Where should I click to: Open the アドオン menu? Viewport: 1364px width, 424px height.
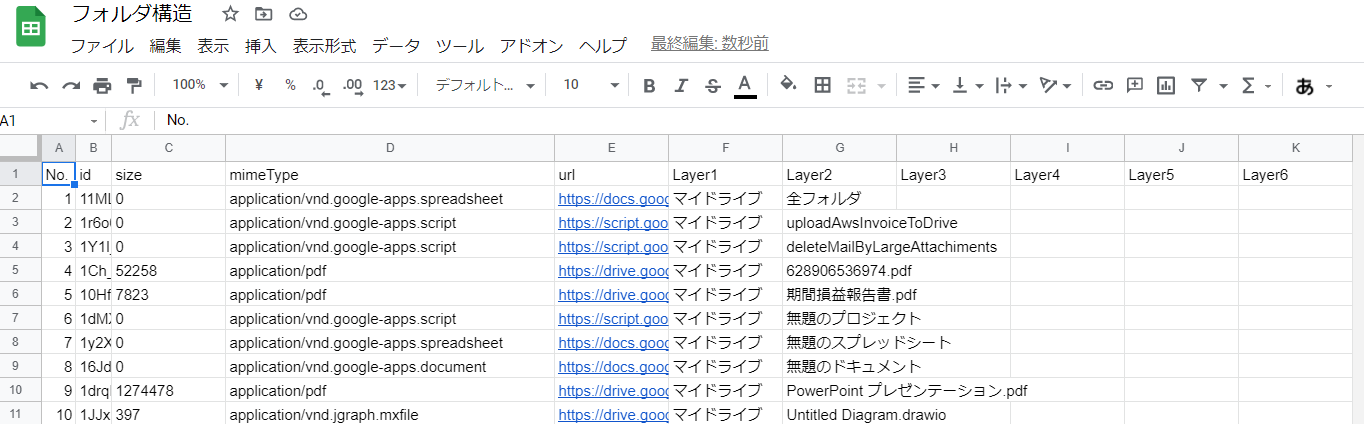[x=532, y=45]
